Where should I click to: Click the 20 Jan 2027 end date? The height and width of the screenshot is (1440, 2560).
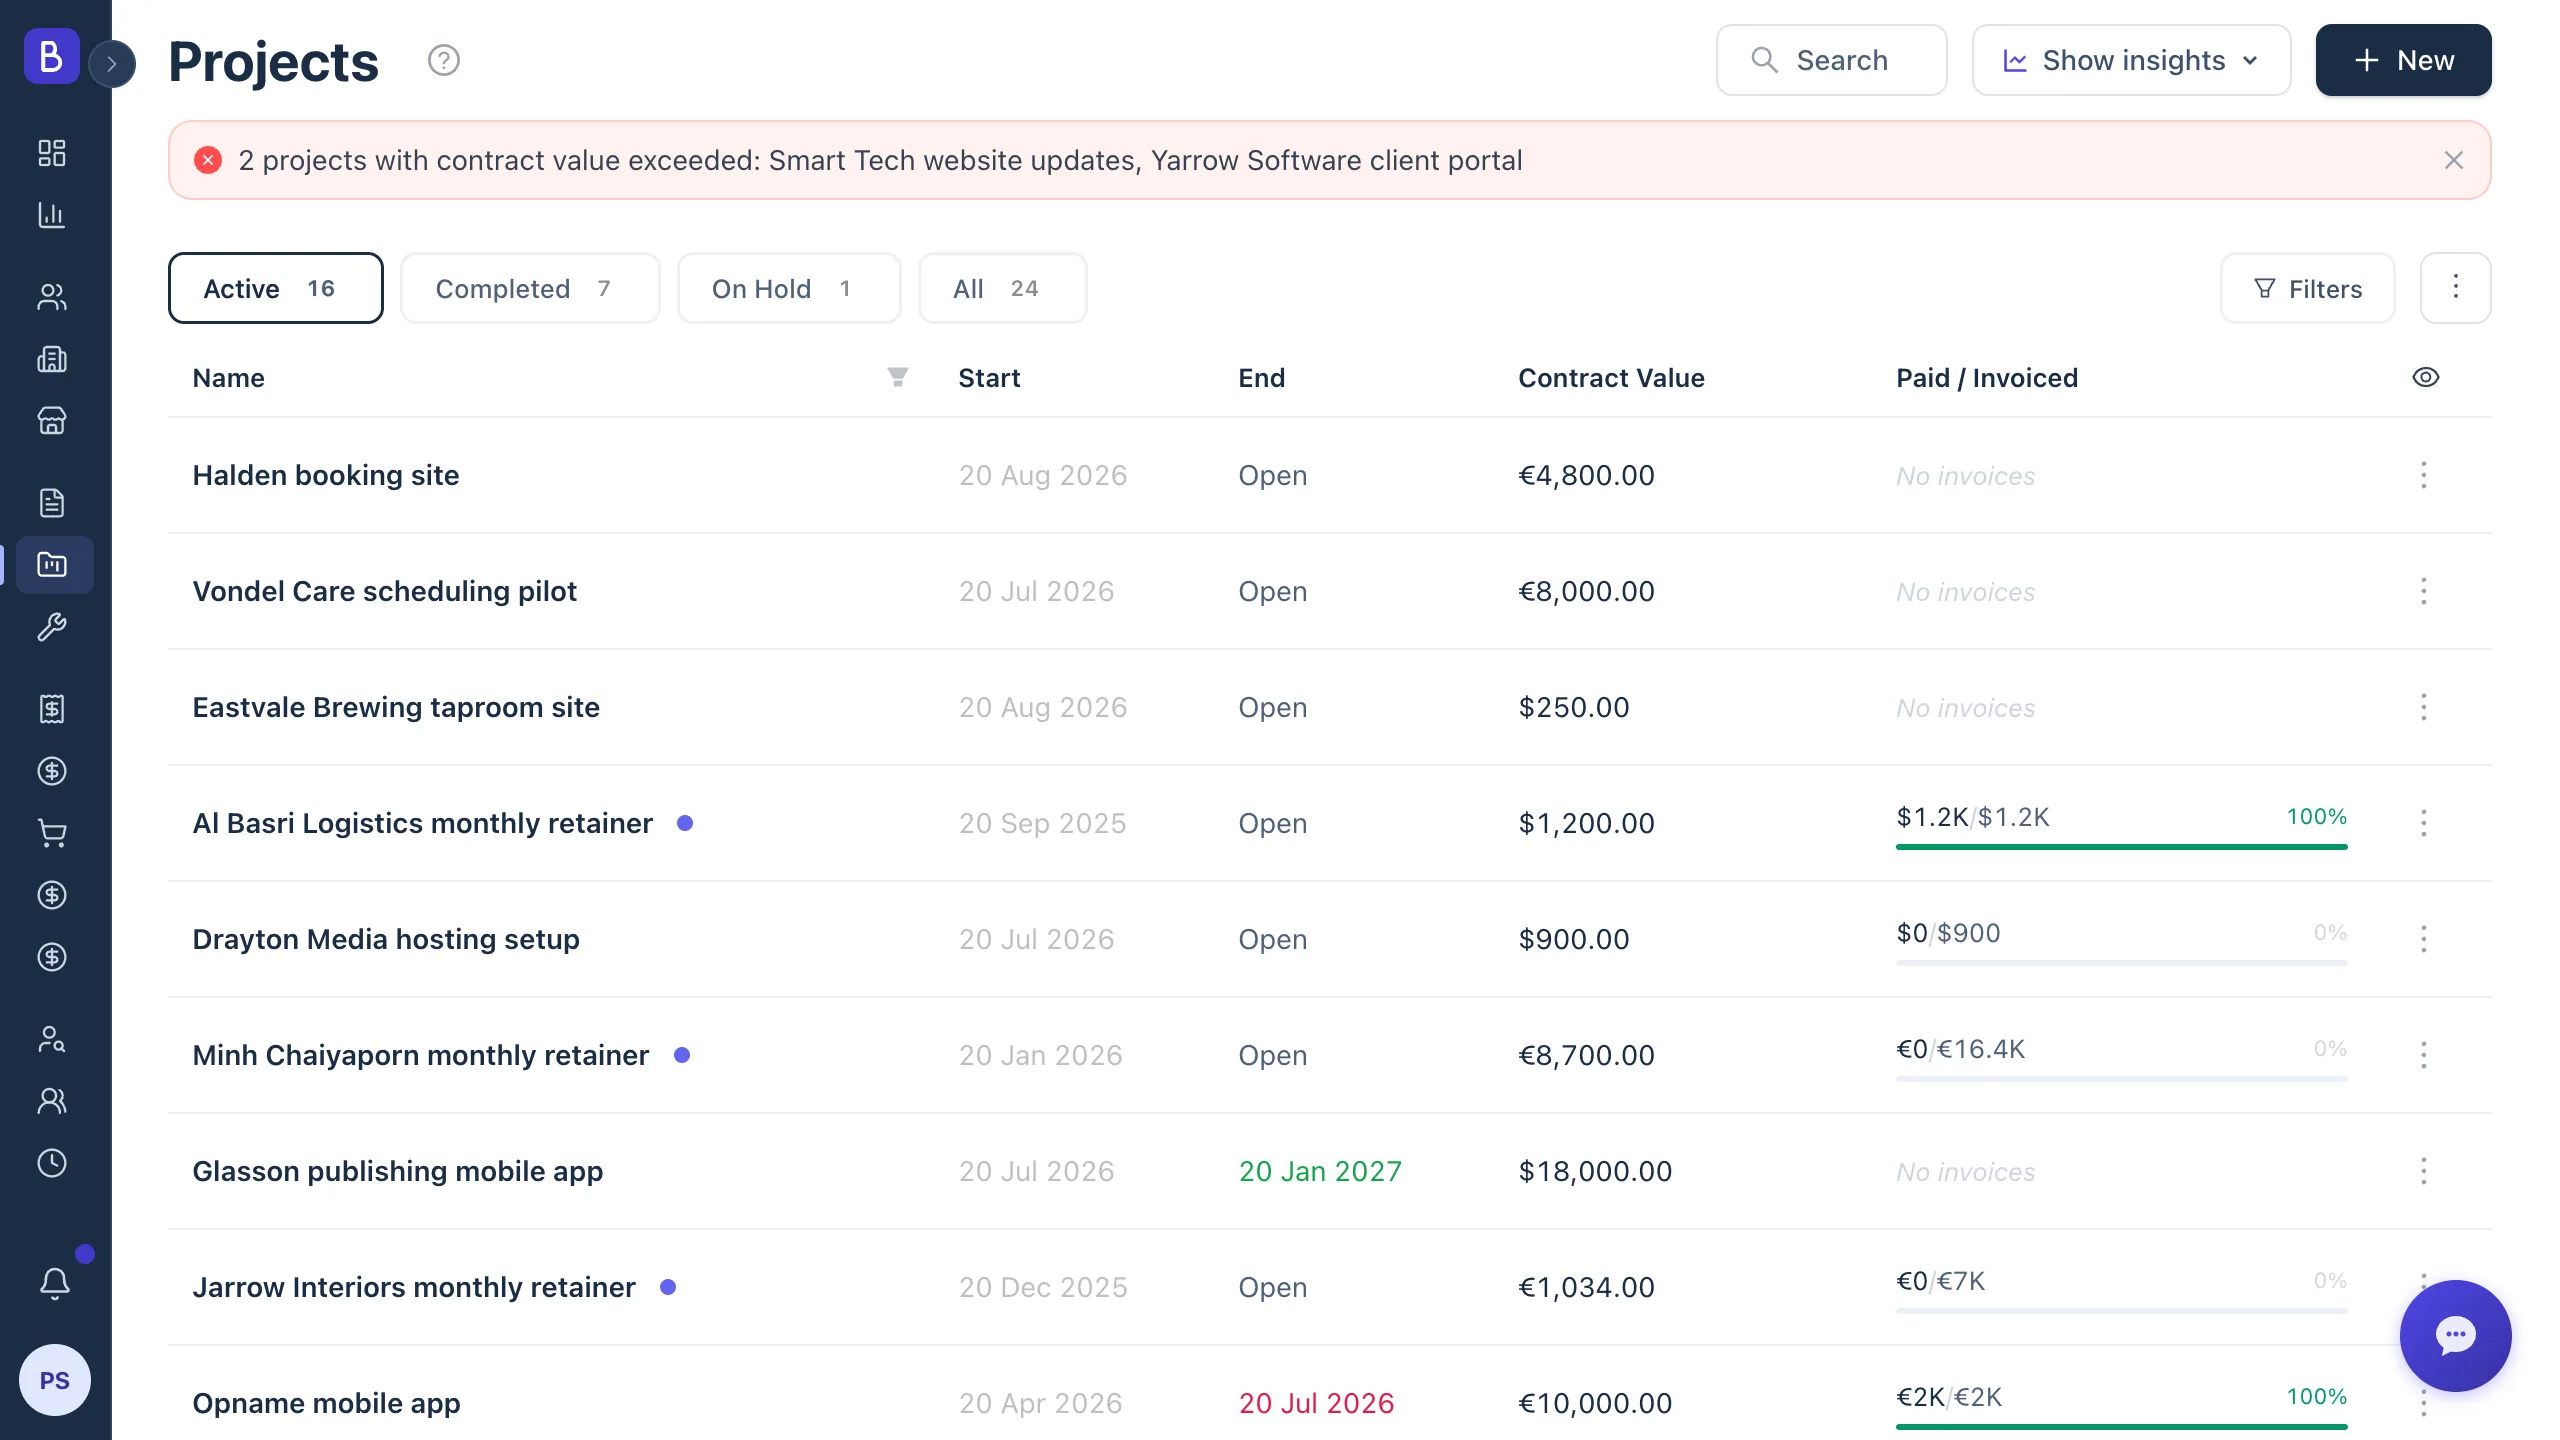tap(1320, 1171)
